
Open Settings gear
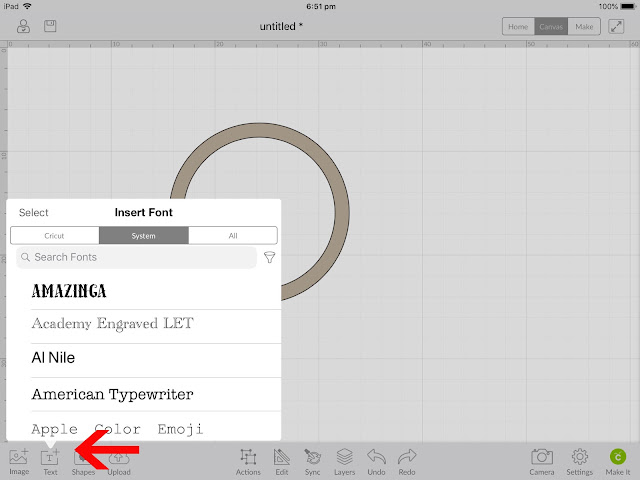(x=579, y=462)
